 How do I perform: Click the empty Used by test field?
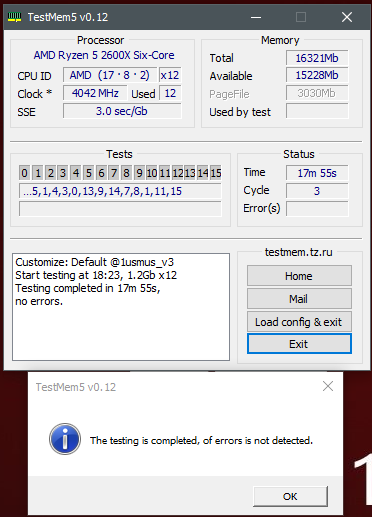pyautogui.click(x=317, y=111)
